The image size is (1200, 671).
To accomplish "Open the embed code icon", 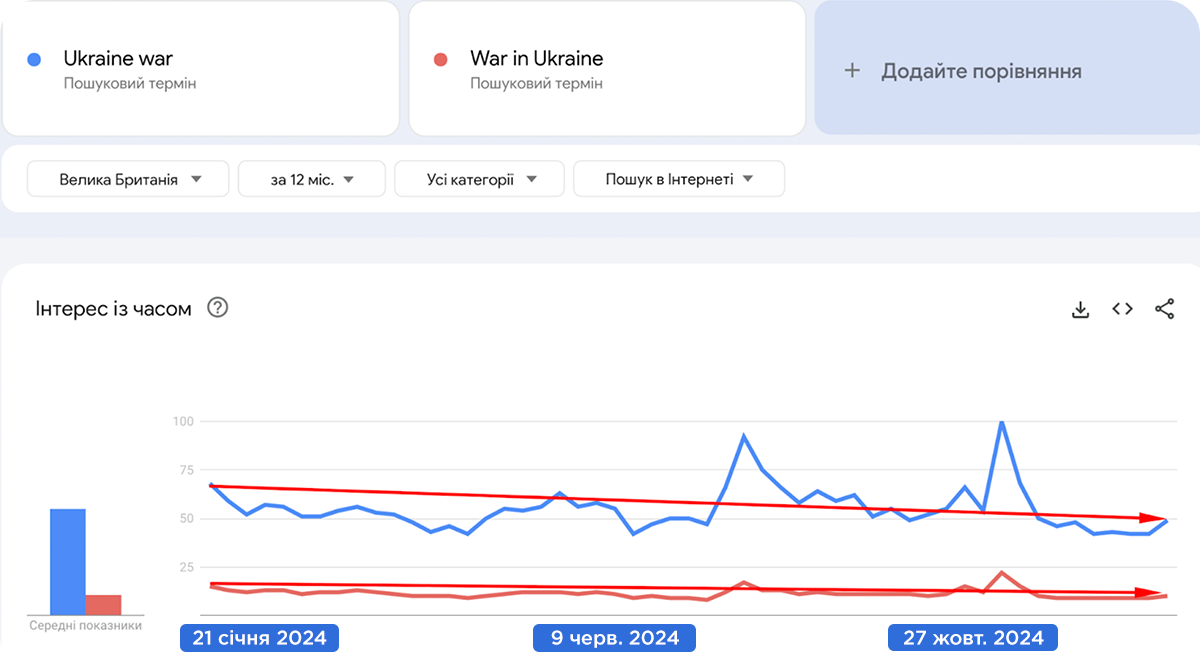I will pyautogui.click(x=1122, y=309).
